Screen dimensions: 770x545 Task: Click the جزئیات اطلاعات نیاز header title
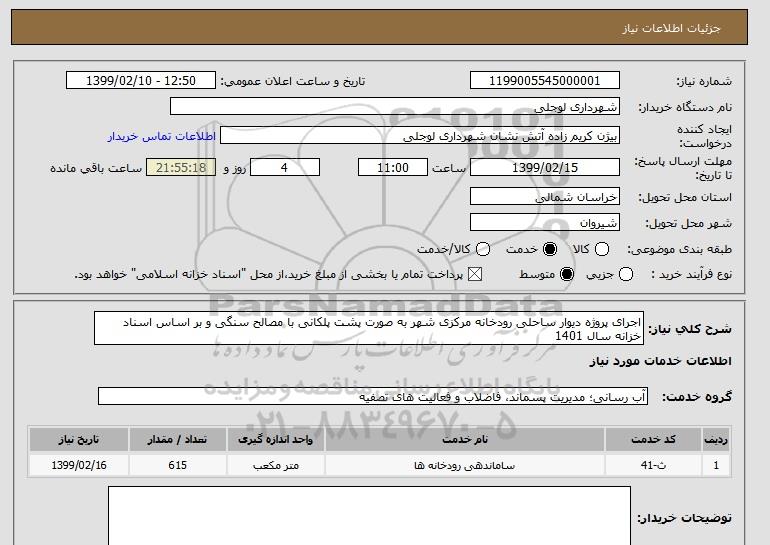(671, 28)
